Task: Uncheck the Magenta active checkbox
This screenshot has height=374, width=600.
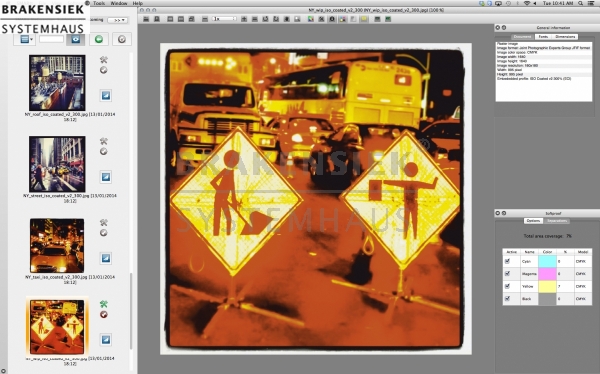Action: 507,274
